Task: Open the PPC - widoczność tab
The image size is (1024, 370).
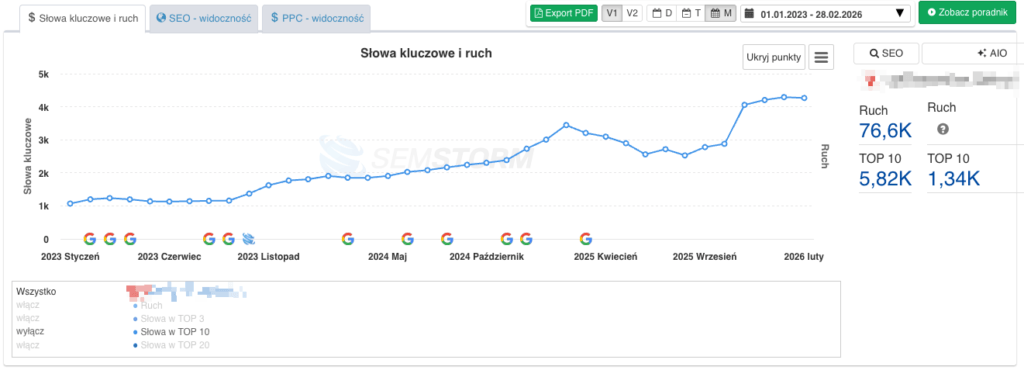Action: pos(317,18)
